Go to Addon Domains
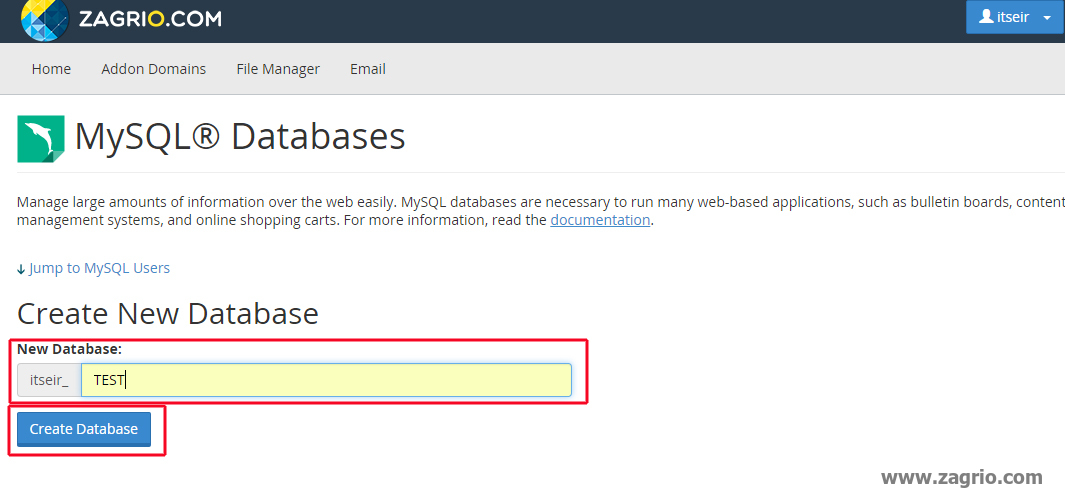 coord(154,69)
